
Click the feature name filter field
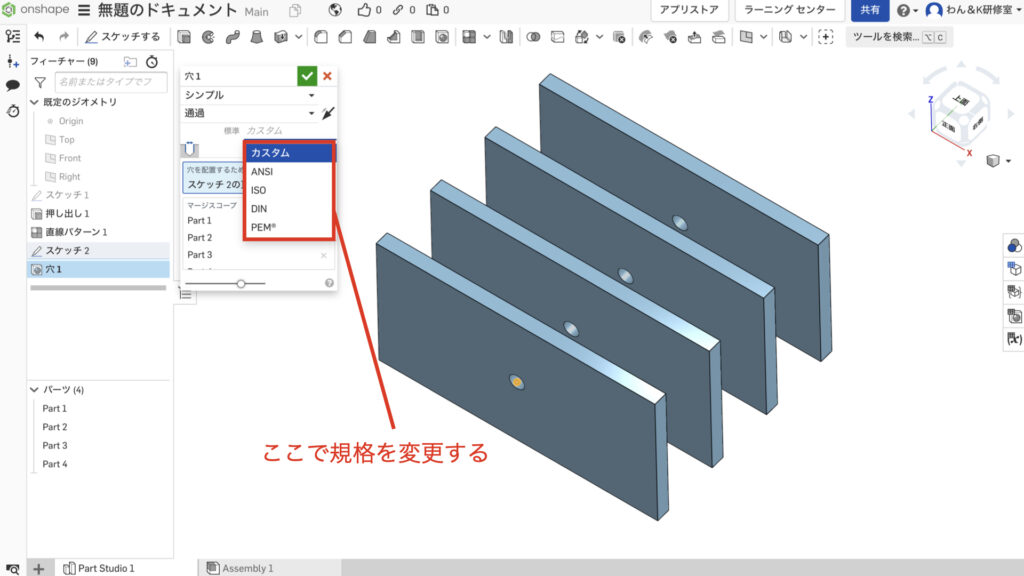111,82
